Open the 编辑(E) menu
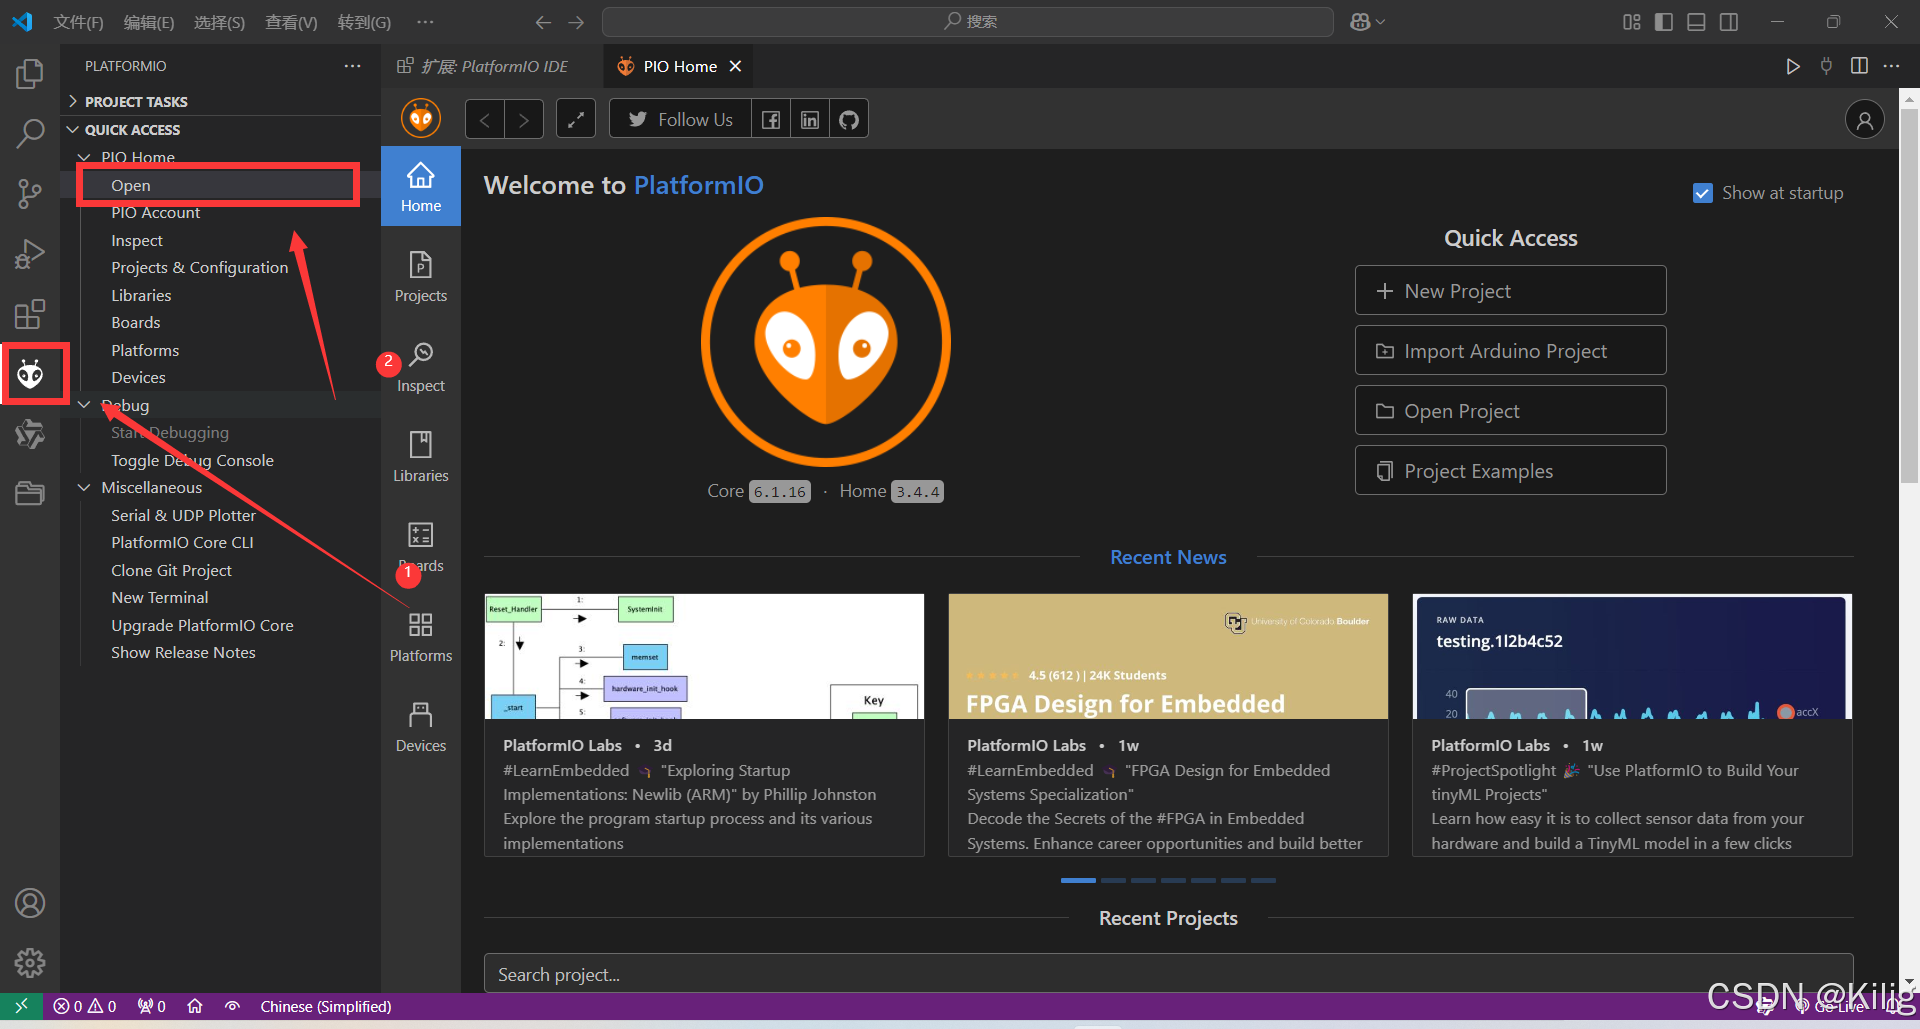 [148, 22]
